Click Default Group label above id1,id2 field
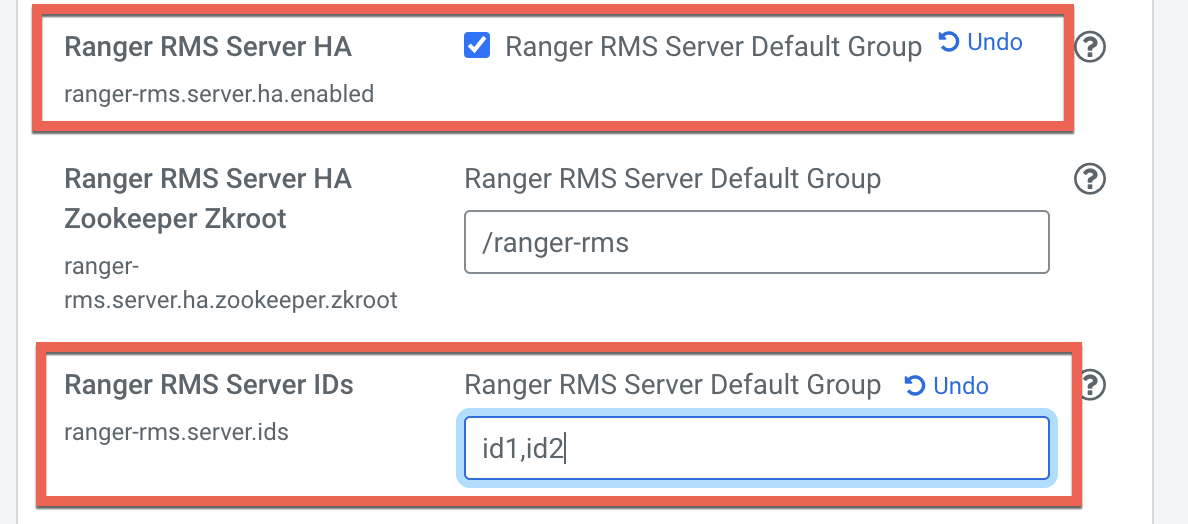 point(672,385)
